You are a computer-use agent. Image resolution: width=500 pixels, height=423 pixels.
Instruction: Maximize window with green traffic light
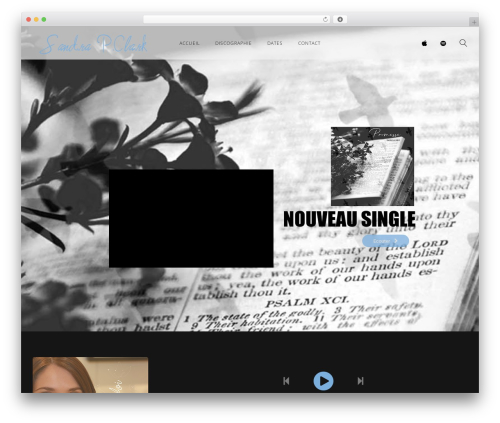(44, 20)
